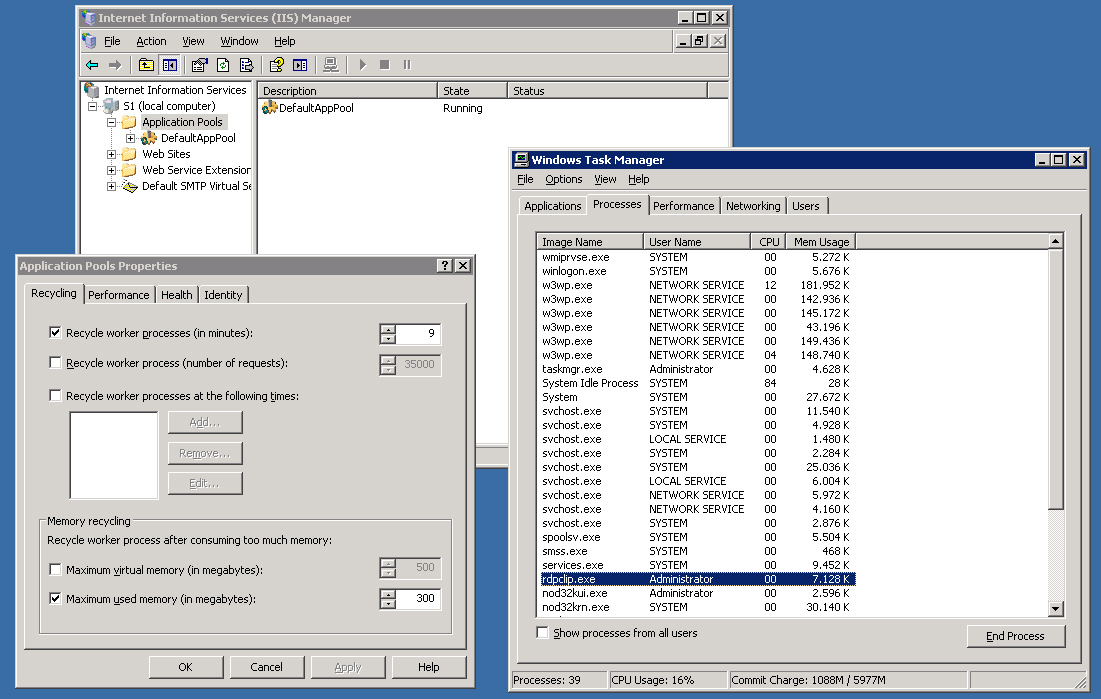Click the yellow question-mark Help toolbar icon
The width and height of the screenshot is (1101, 699).
[277, 65]
